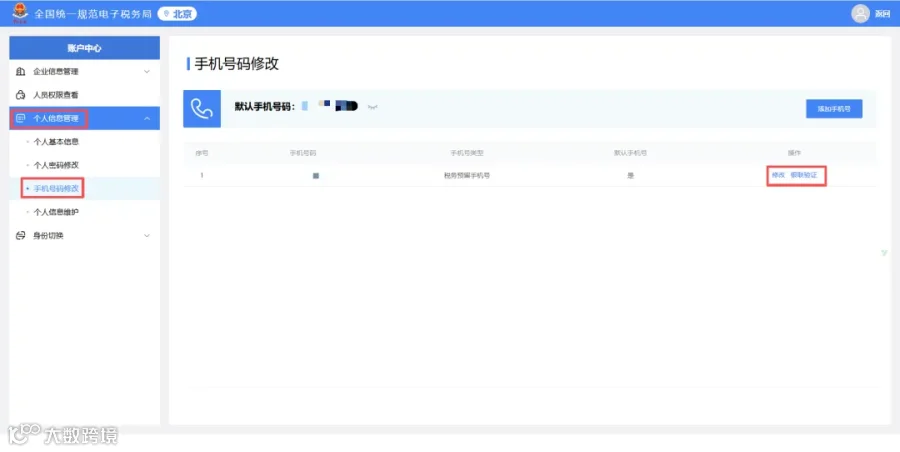Expand the 身份切换 chevron
900x452 pixels.
tap(147, 235)
